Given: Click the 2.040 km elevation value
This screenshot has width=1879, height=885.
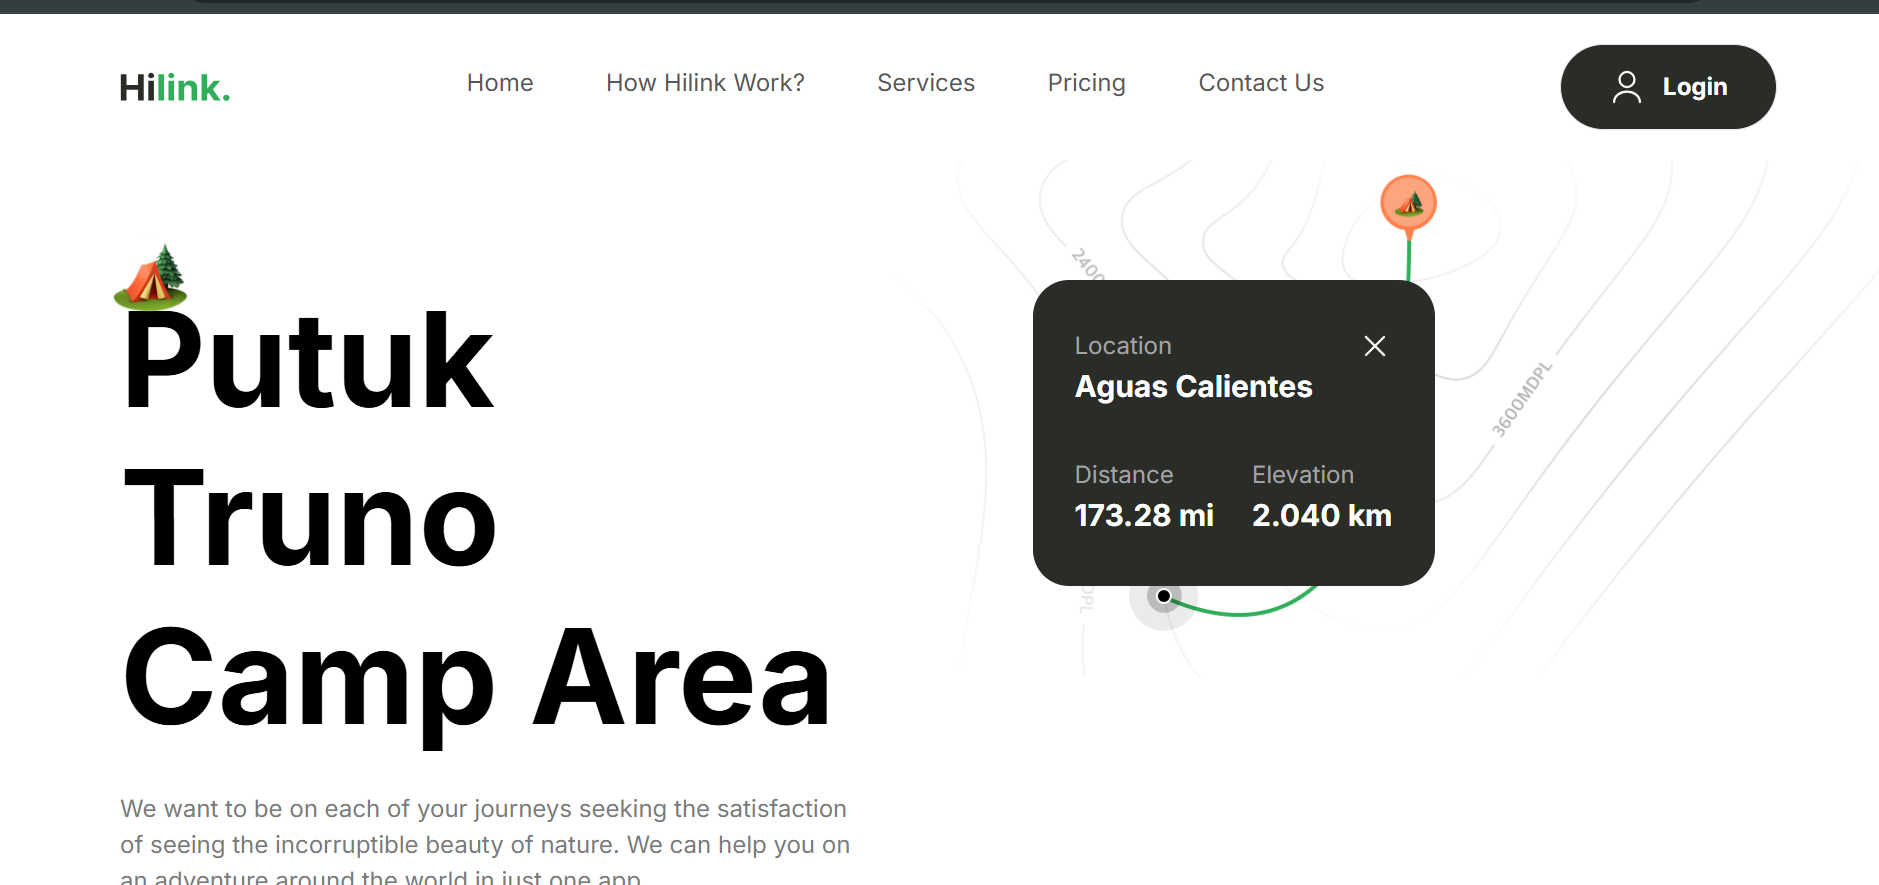Looking at the screenshot, I should (x=1321, y=516).
